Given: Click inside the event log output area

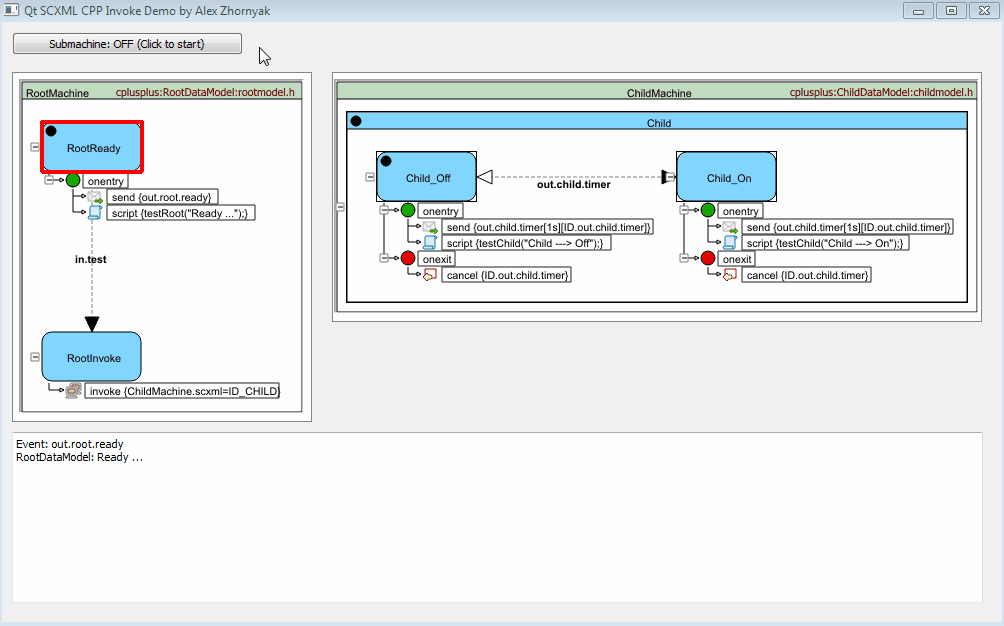Looking at the screenshot, I should (496, 530).
